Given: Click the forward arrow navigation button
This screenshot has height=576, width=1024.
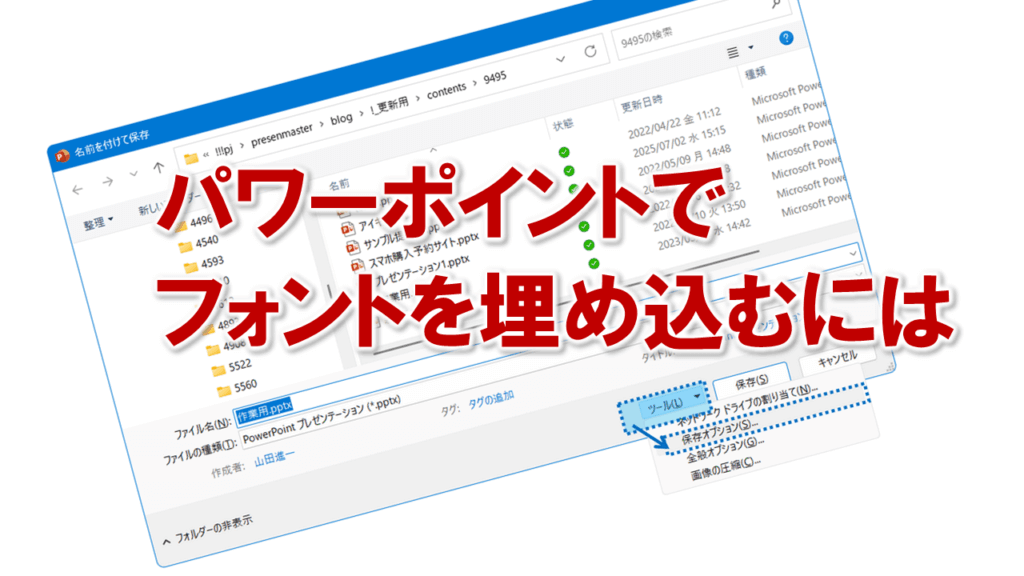Looking at the screenshot, I should tap(107, 181).
